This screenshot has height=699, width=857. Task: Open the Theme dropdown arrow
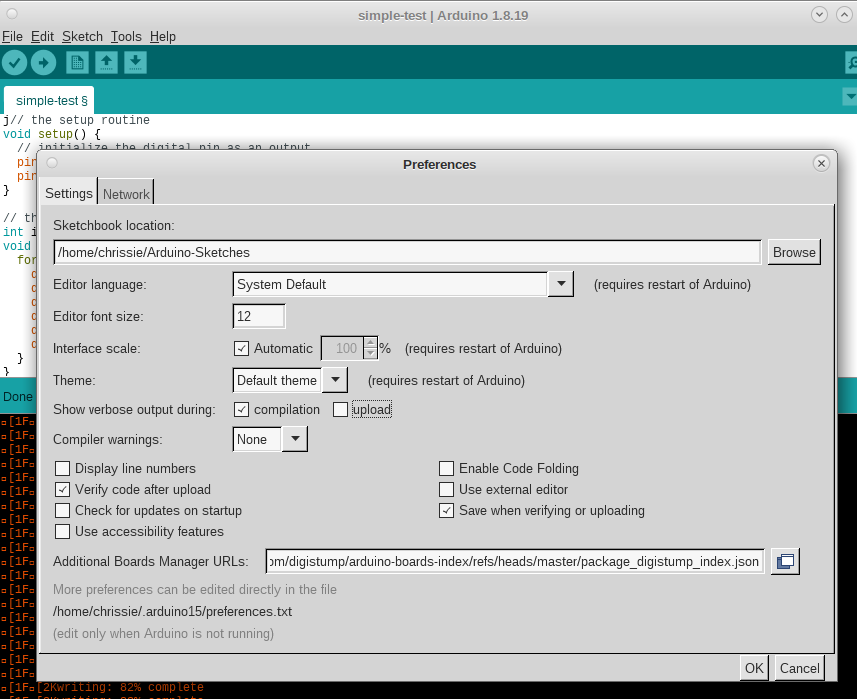pos(335,380)
